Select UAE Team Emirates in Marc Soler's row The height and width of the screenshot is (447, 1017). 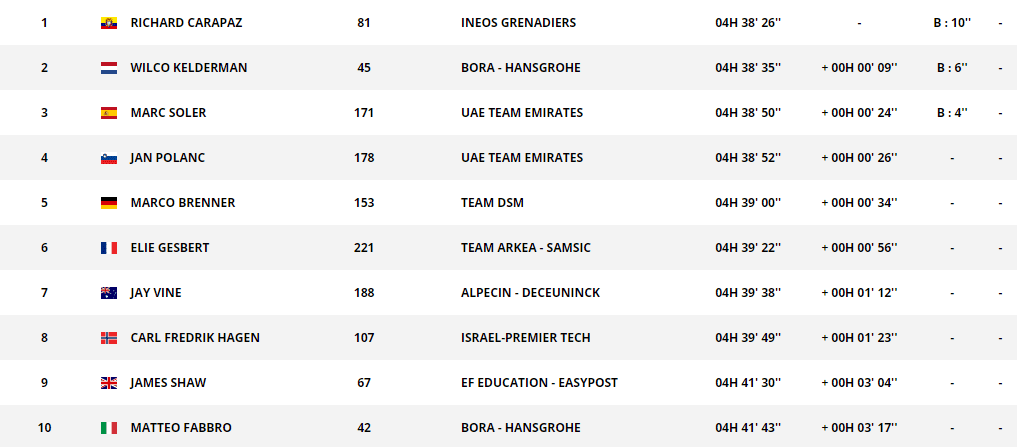point(522,113)
